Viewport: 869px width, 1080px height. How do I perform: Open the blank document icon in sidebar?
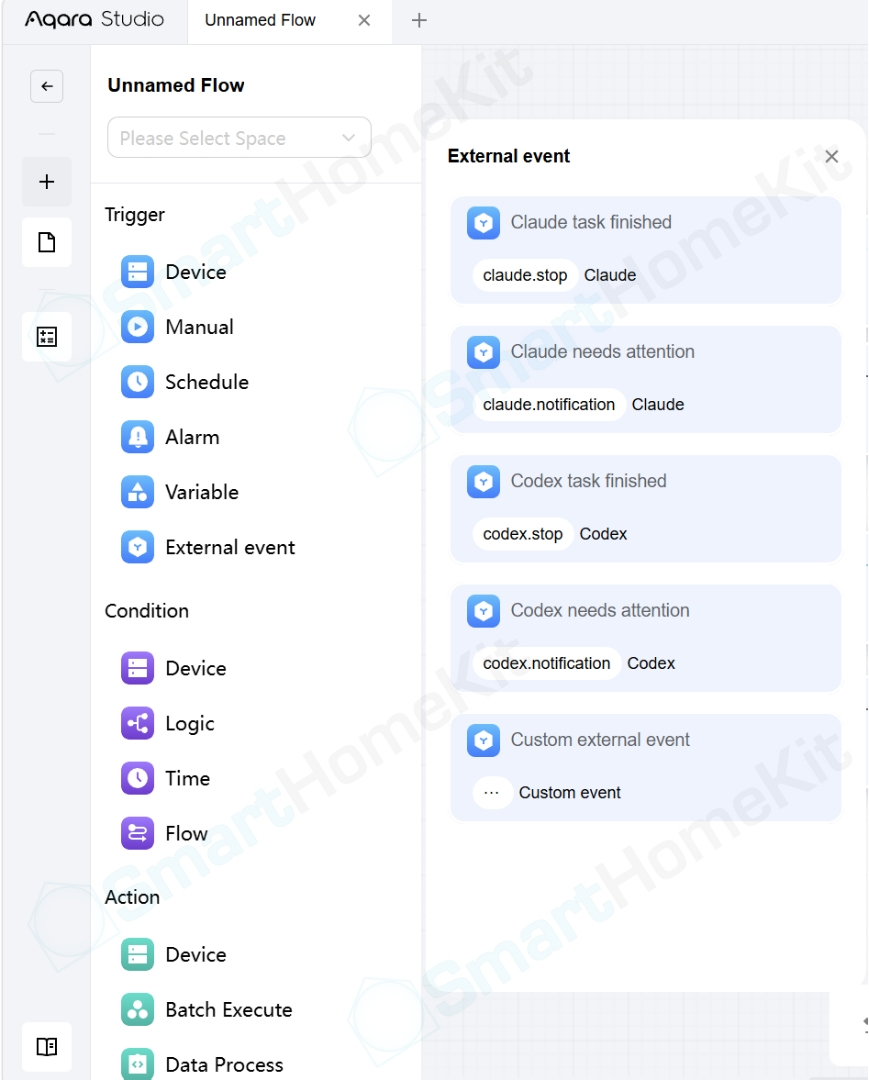(47, 242)
